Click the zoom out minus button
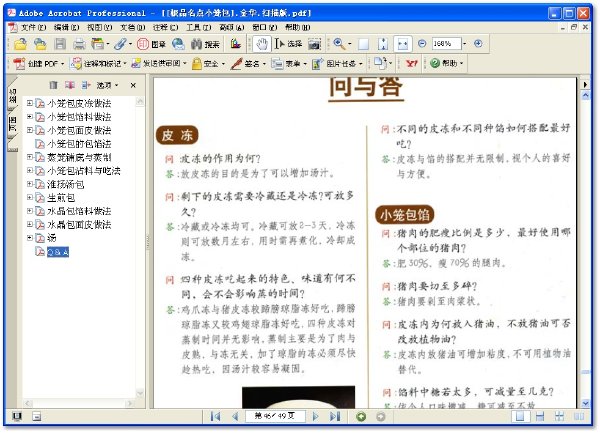This screenshot has height=433, width=600. 422,44
